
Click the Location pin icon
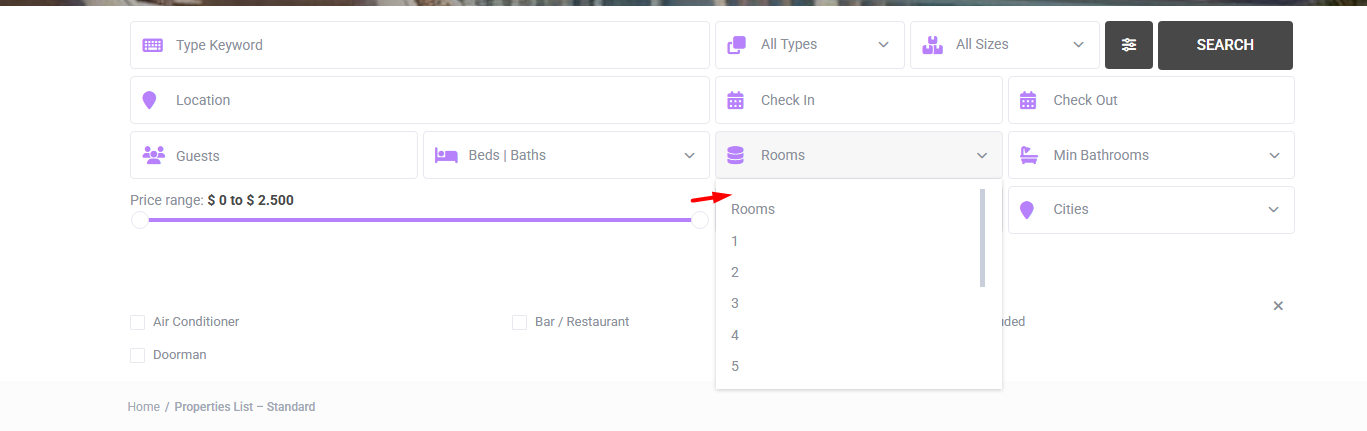pyautogui.click(x=149, y=100)
